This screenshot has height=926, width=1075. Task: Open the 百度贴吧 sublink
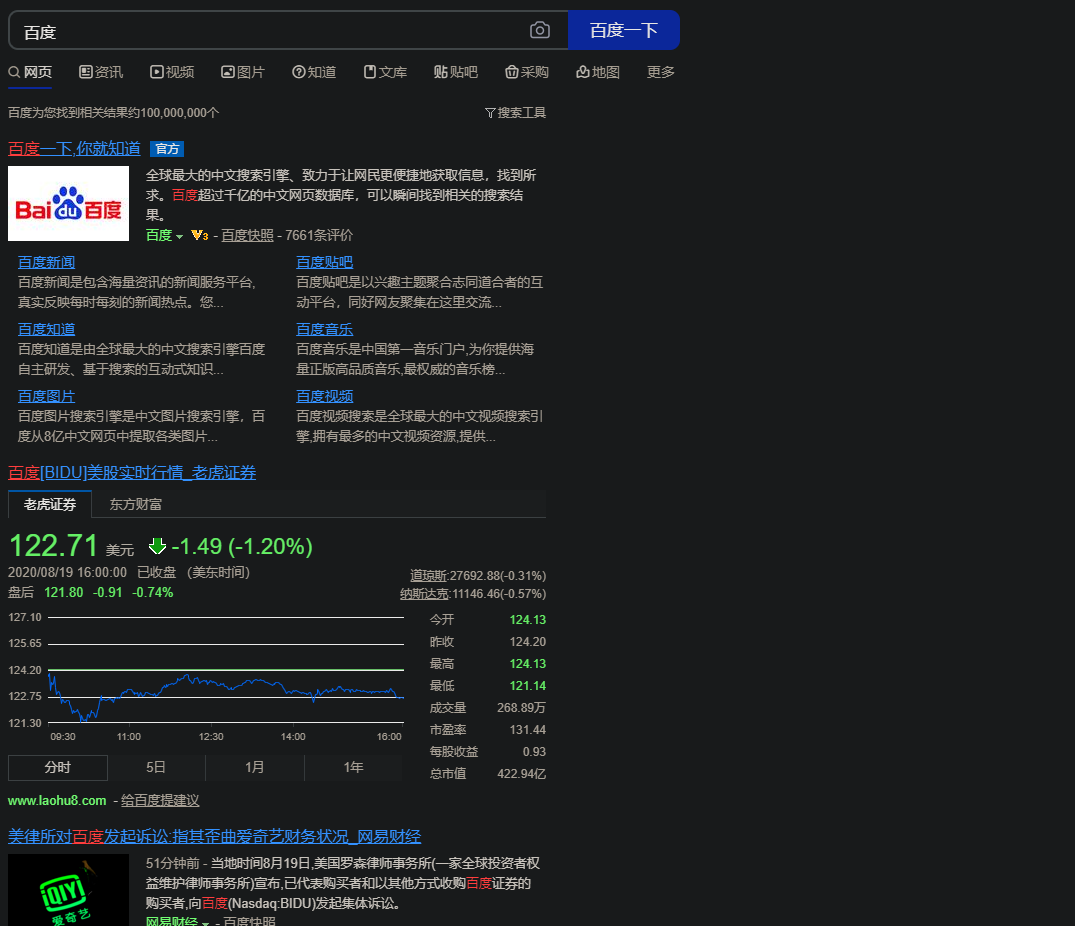(324, 262)
